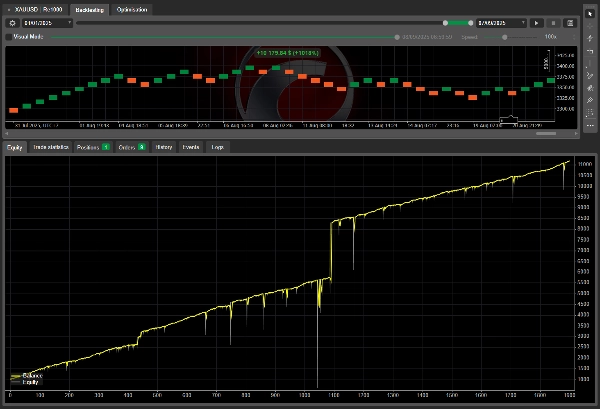600x409 pixels.
Task: Open the Trade statistics tab
Action: tap(49, 147)
